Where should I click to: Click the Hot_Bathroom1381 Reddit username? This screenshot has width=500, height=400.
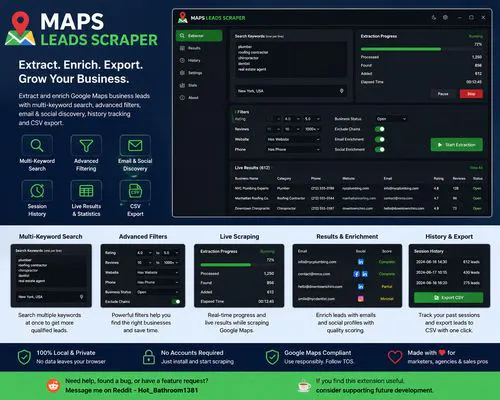point(168,390)
